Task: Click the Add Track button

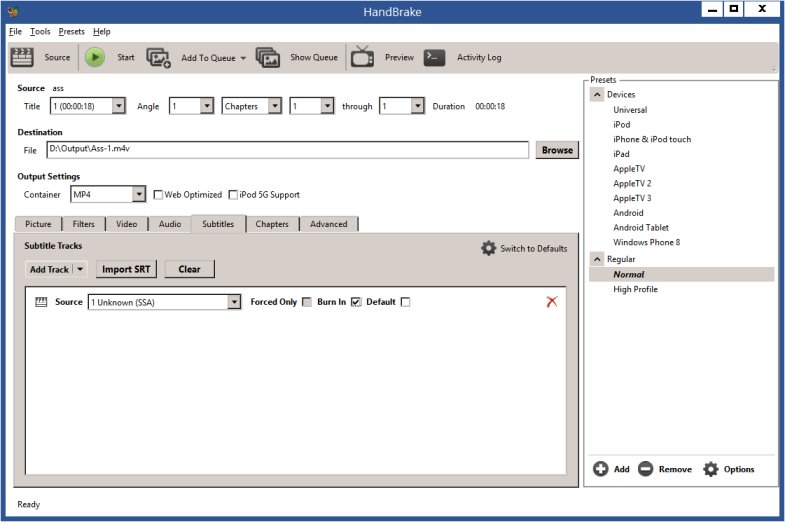Action: tap(50, 269)
